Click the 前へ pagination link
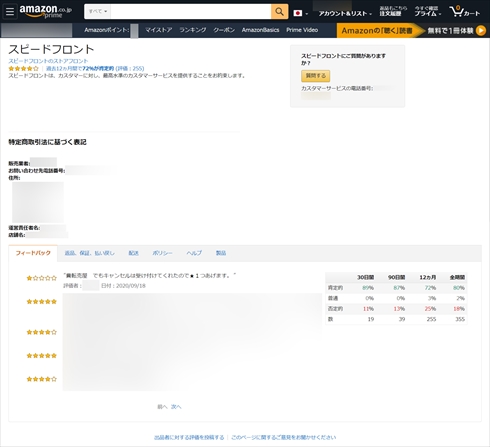 point(162,407)
